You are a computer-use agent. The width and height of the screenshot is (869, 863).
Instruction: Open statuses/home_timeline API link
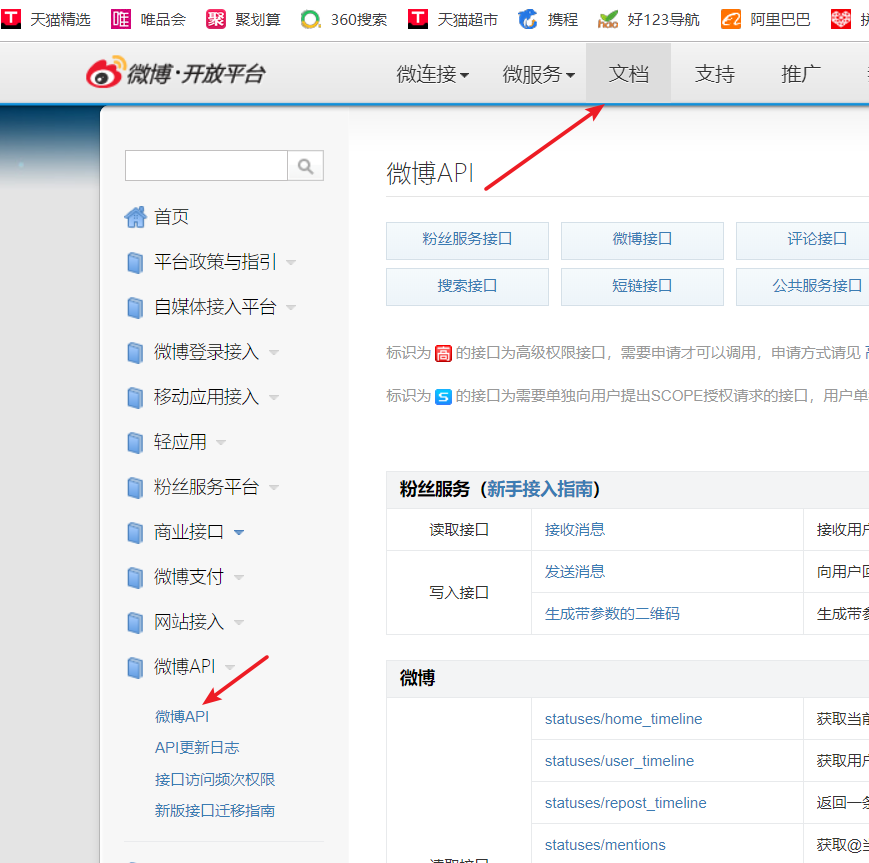(623, 719)
